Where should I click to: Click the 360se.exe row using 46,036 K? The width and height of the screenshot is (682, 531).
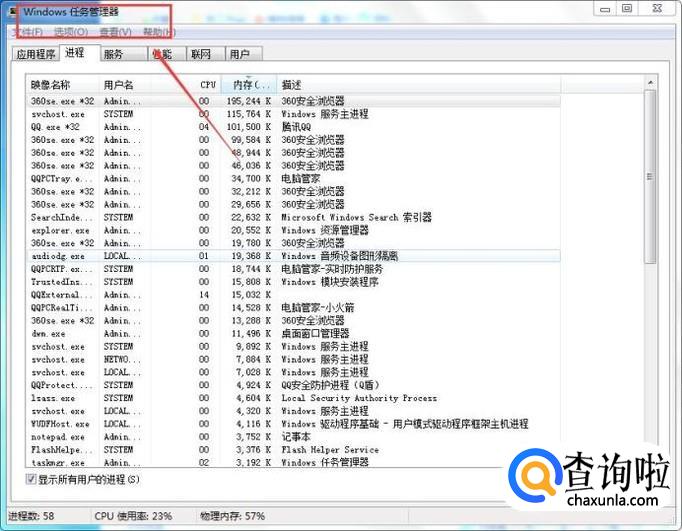(294, 166)
